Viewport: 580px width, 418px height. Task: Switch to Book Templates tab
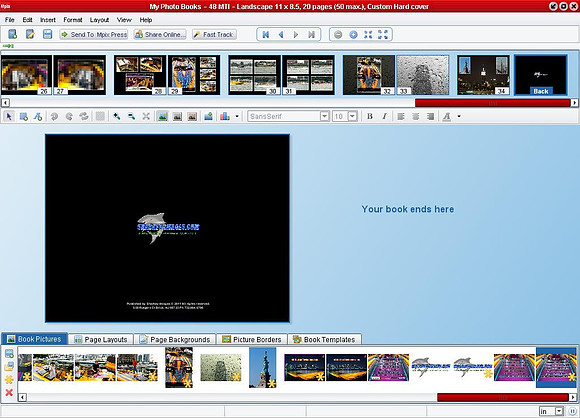(324, 339)
